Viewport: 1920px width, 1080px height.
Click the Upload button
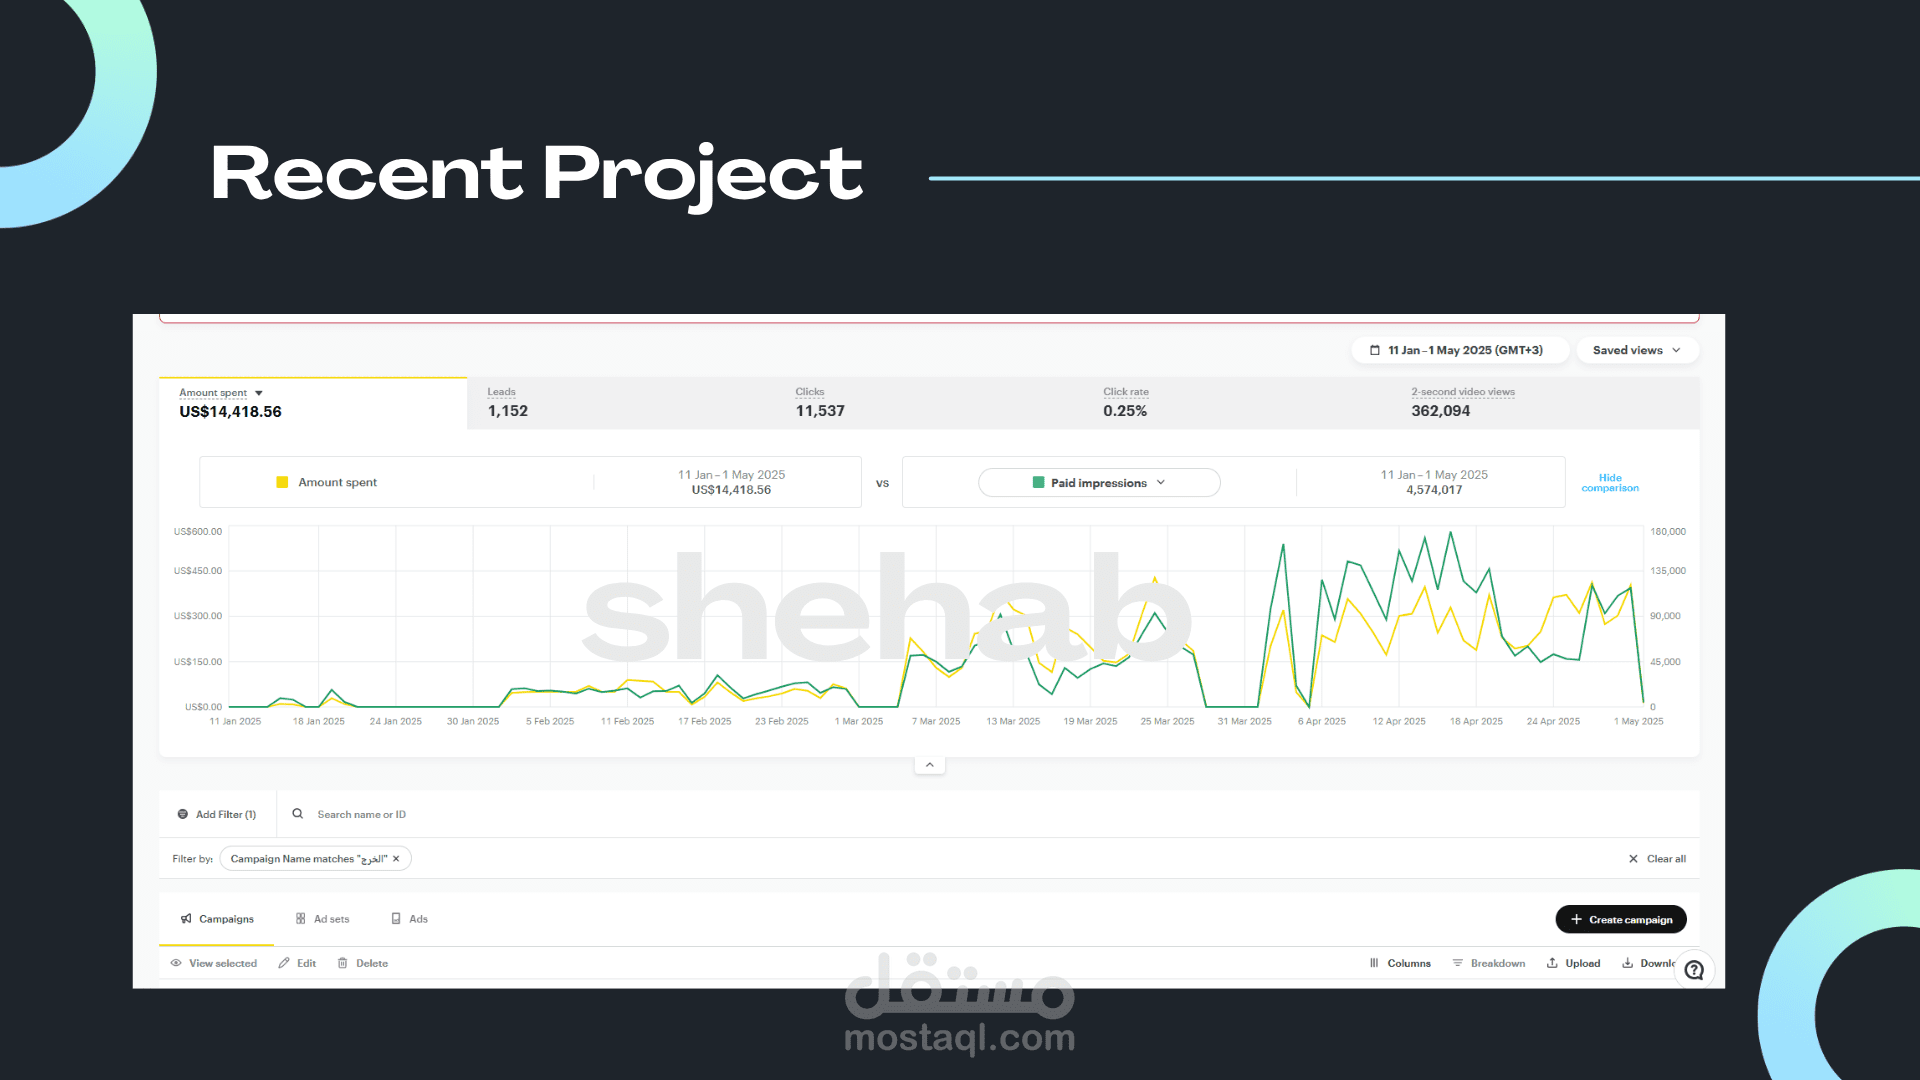[1573, 963]
